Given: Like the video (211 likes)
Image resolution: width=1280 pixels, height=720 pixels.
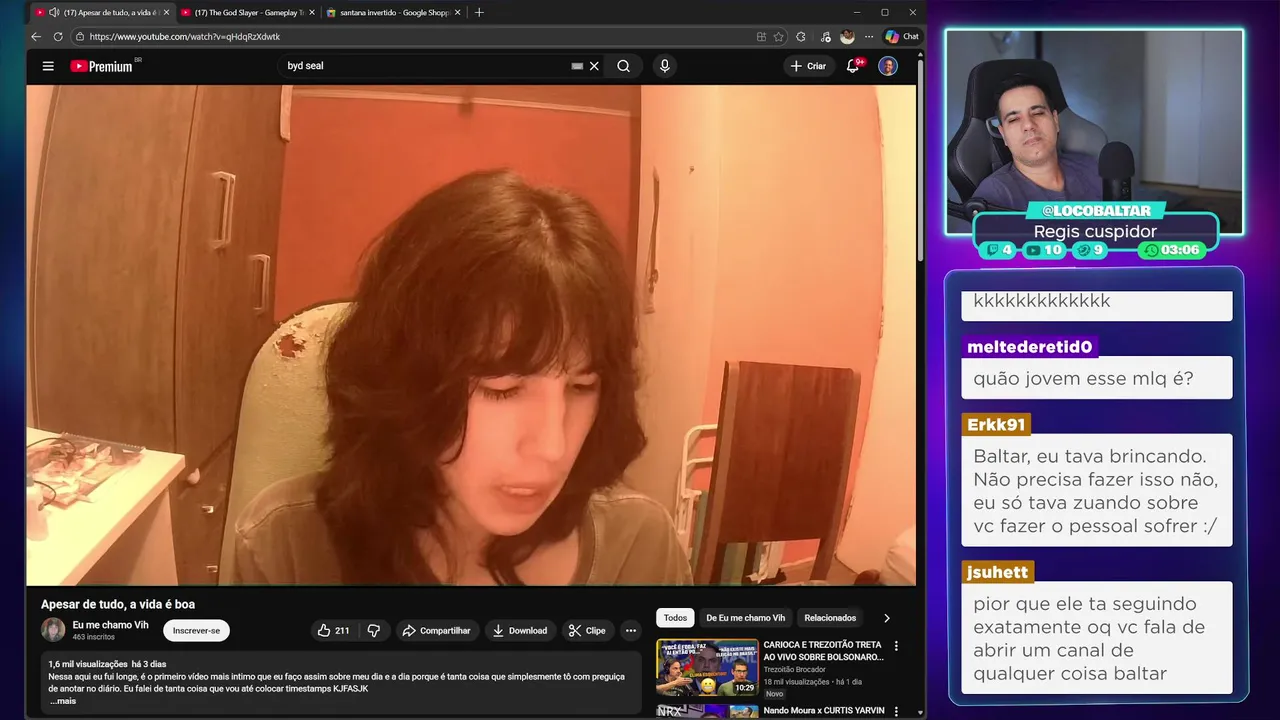Looking at the screenshot, I should (x=334, y=631).
